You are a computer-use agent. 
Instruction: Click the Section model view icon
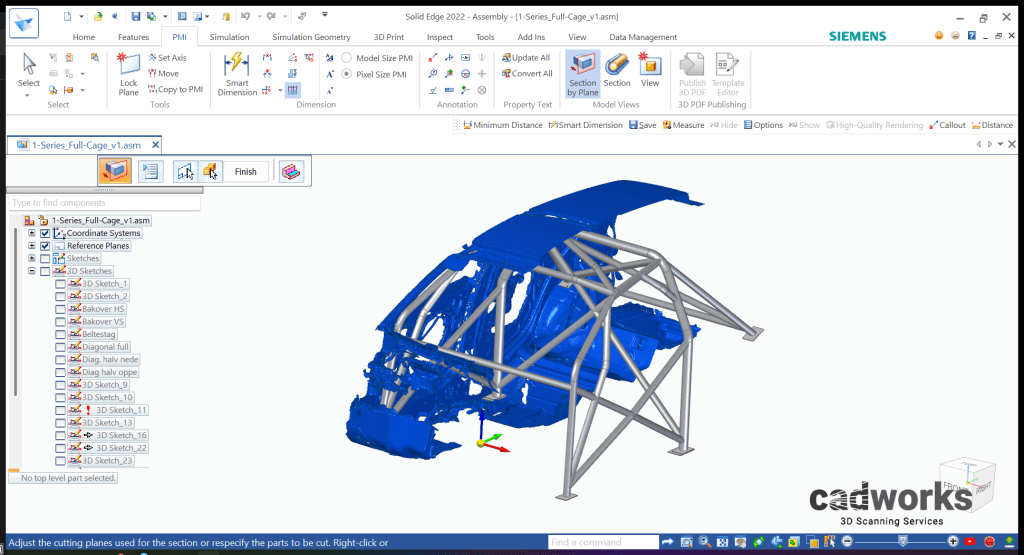tap(617, 72)
